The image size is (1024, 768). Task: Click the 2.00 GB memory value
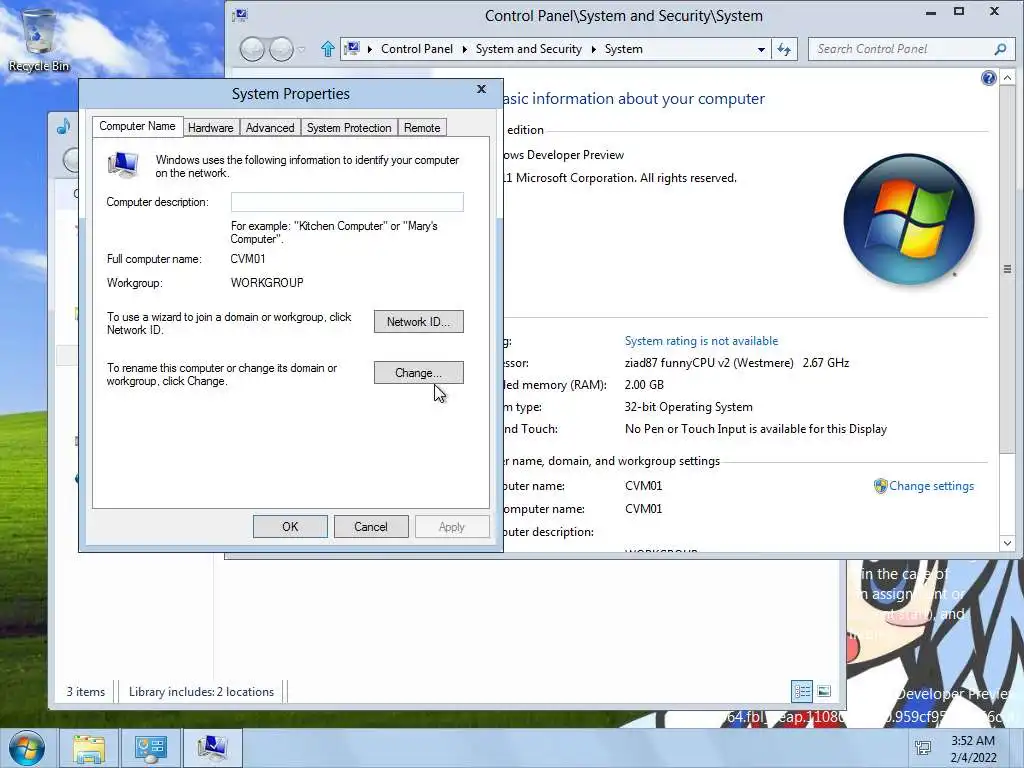644,385
